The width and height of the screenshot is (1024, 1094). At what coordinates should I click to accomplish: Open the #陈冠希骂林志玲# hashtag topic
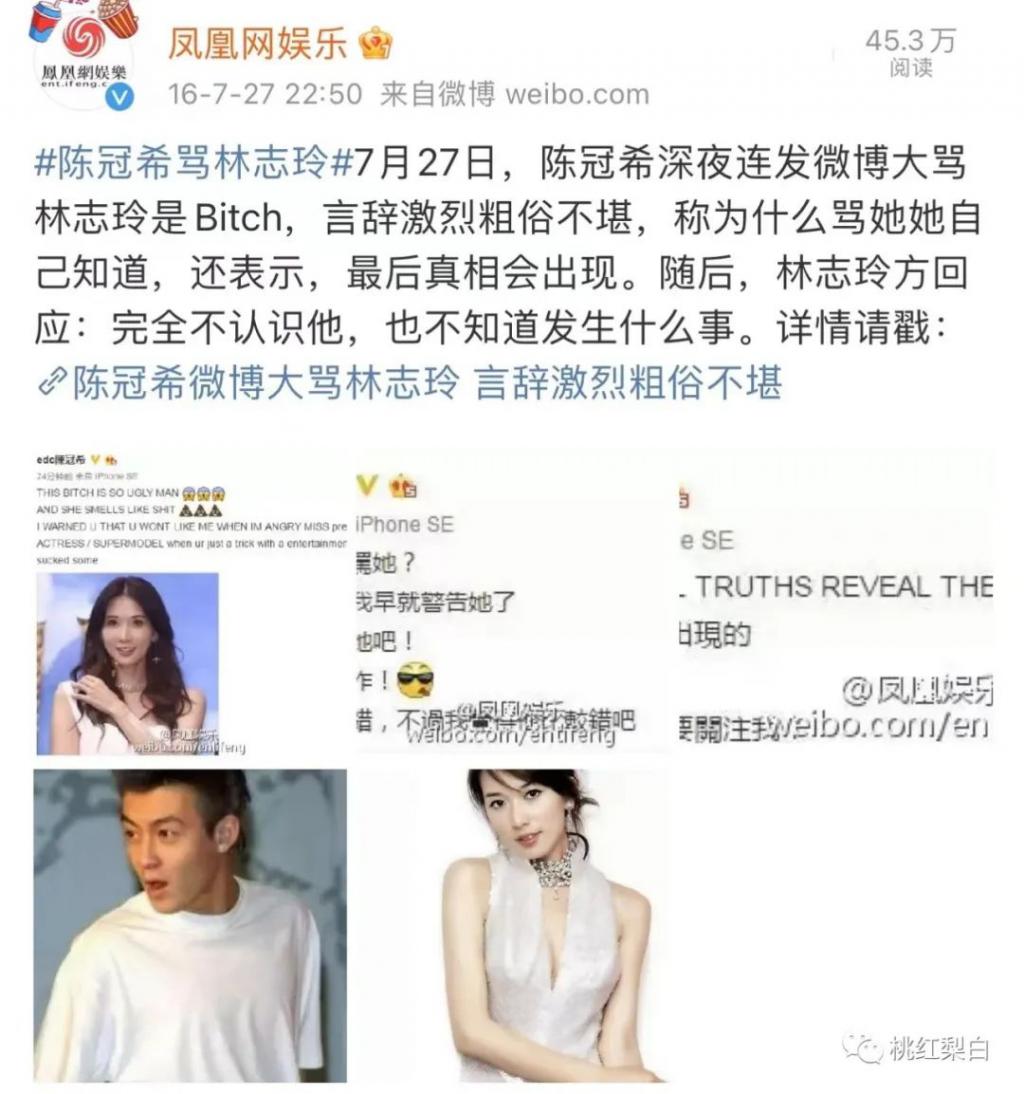click(x=194, y=163)
